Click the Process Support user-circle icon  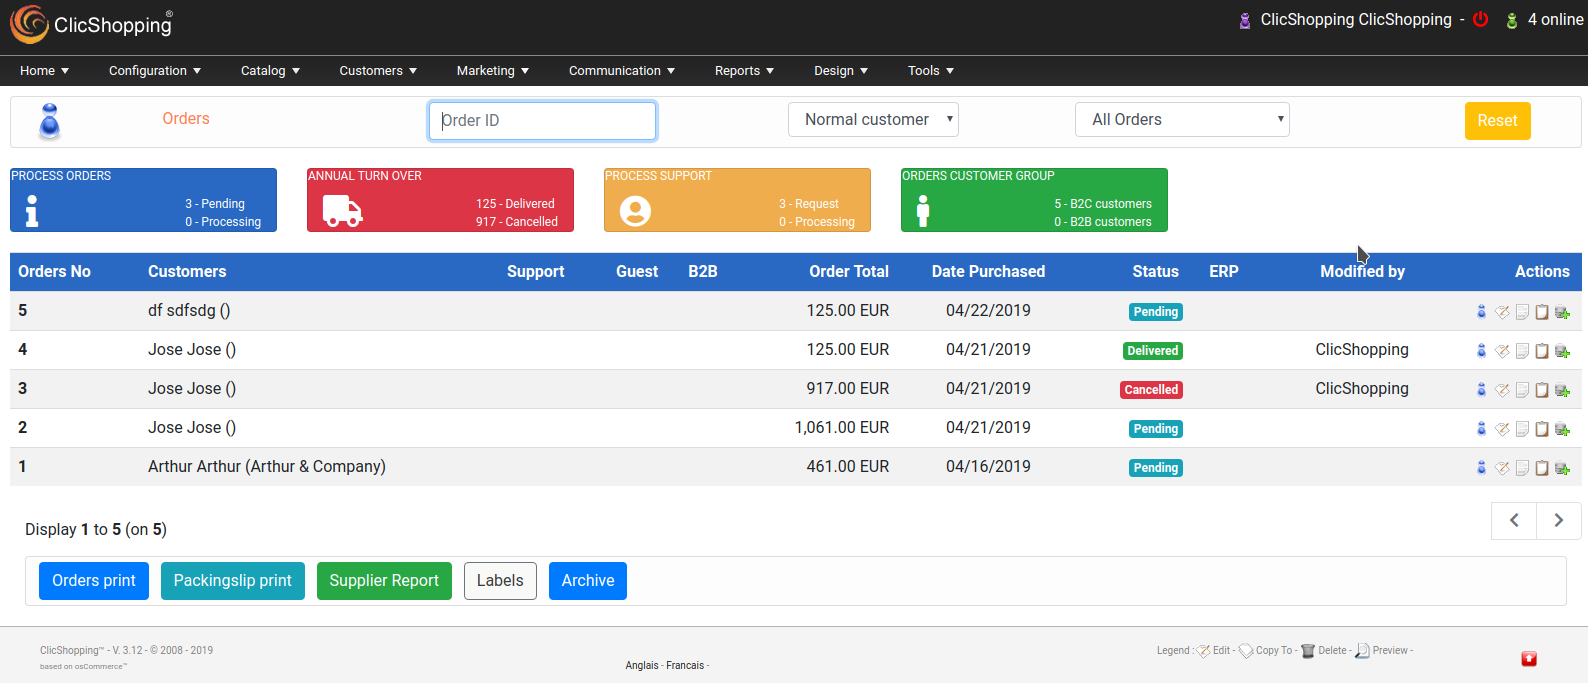(635, 211)
